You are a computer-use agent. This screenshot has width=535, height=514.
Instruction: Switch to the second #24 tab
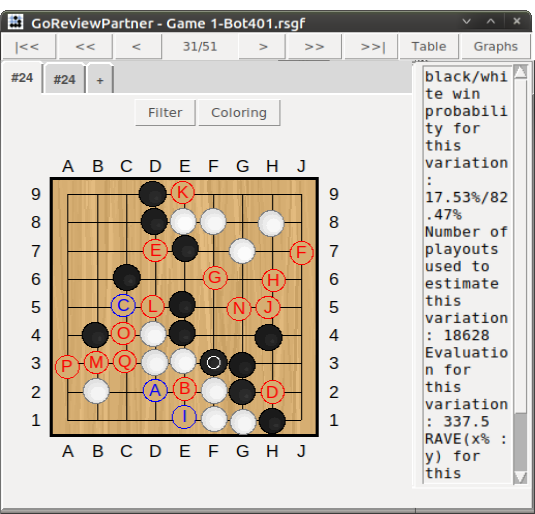(x=64, y=79)
